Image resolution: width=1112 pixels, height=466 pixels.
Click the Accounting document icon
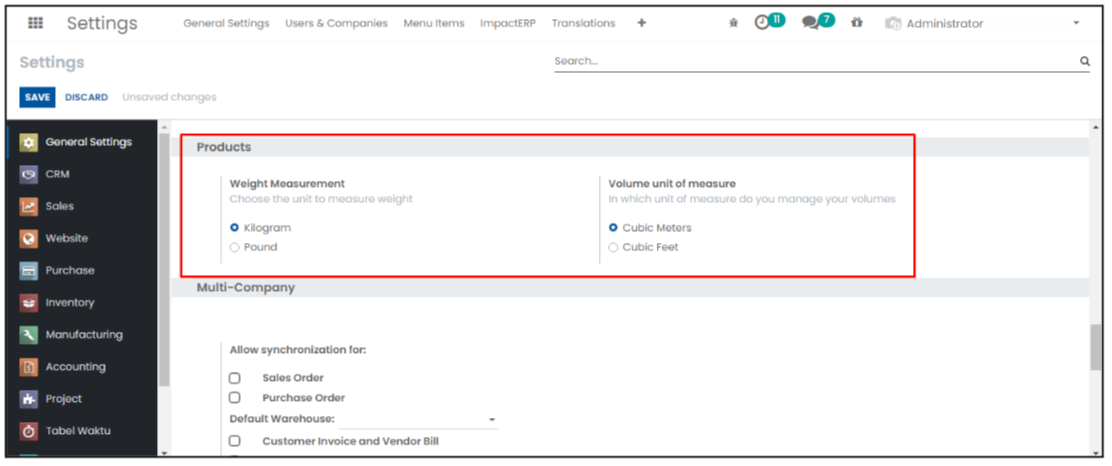pos(28,367)
